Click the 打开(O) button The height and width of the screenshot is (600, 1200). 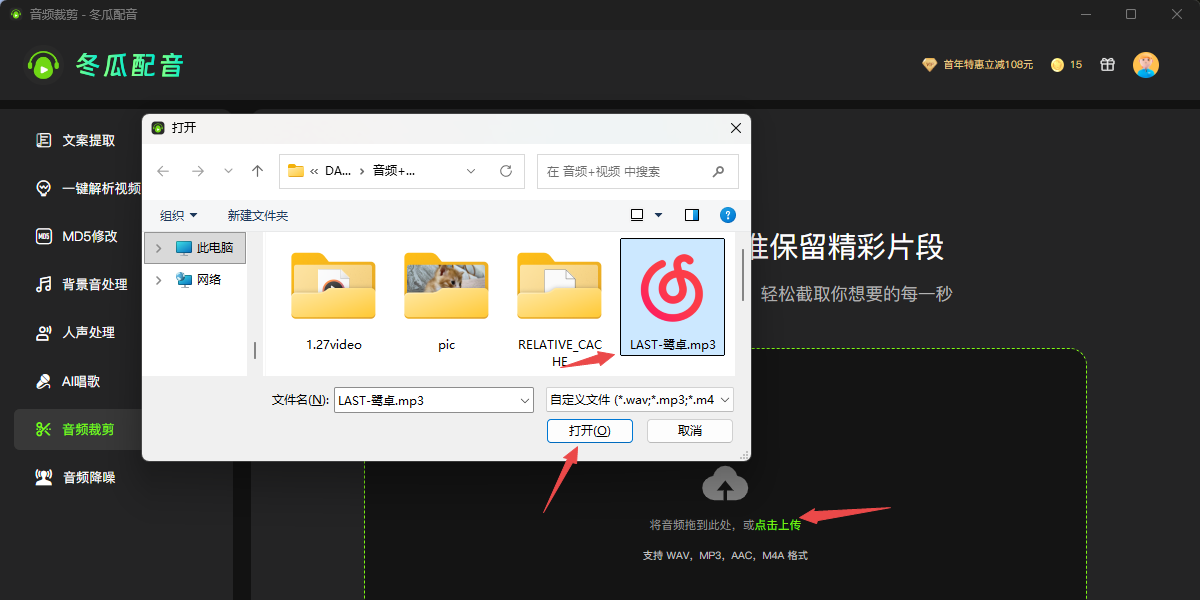coord(590,431)
